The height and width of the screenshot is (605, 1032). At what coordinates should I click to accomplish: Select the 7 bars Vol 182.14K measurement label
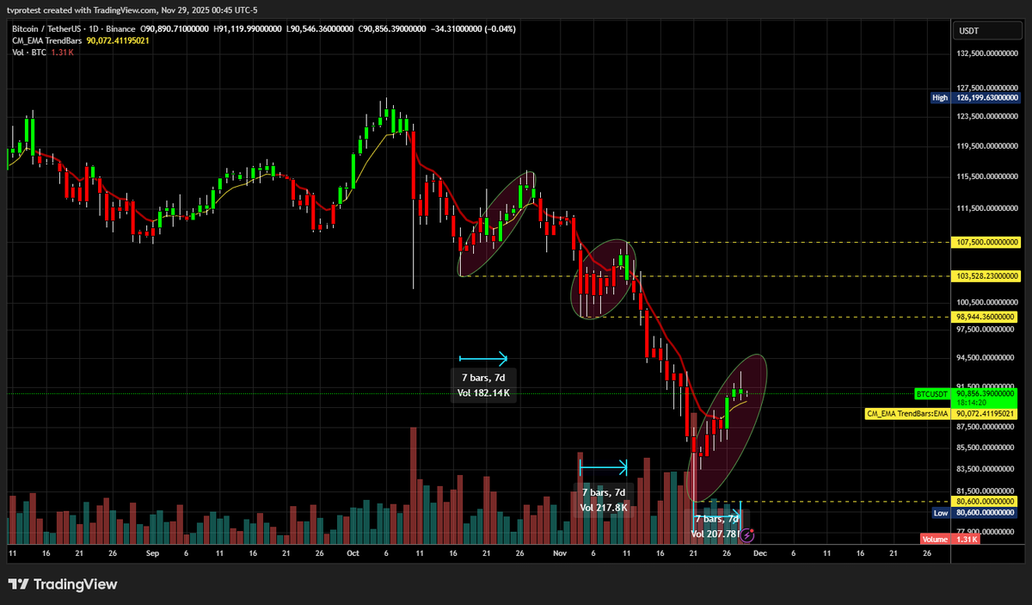coord(483,385)
